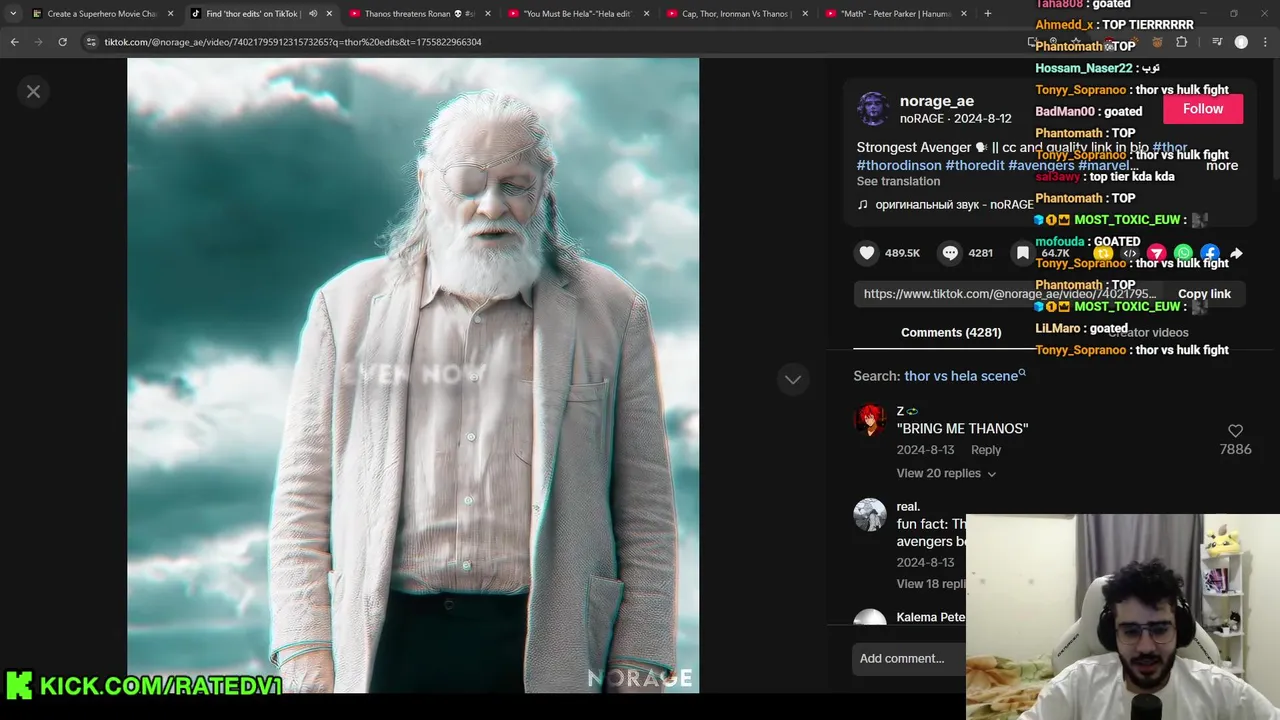Switch to Create a Superhero Movie tab
Image resolution: width=1280 pixels, height=720 pixels.
click(x=101, y=14)
